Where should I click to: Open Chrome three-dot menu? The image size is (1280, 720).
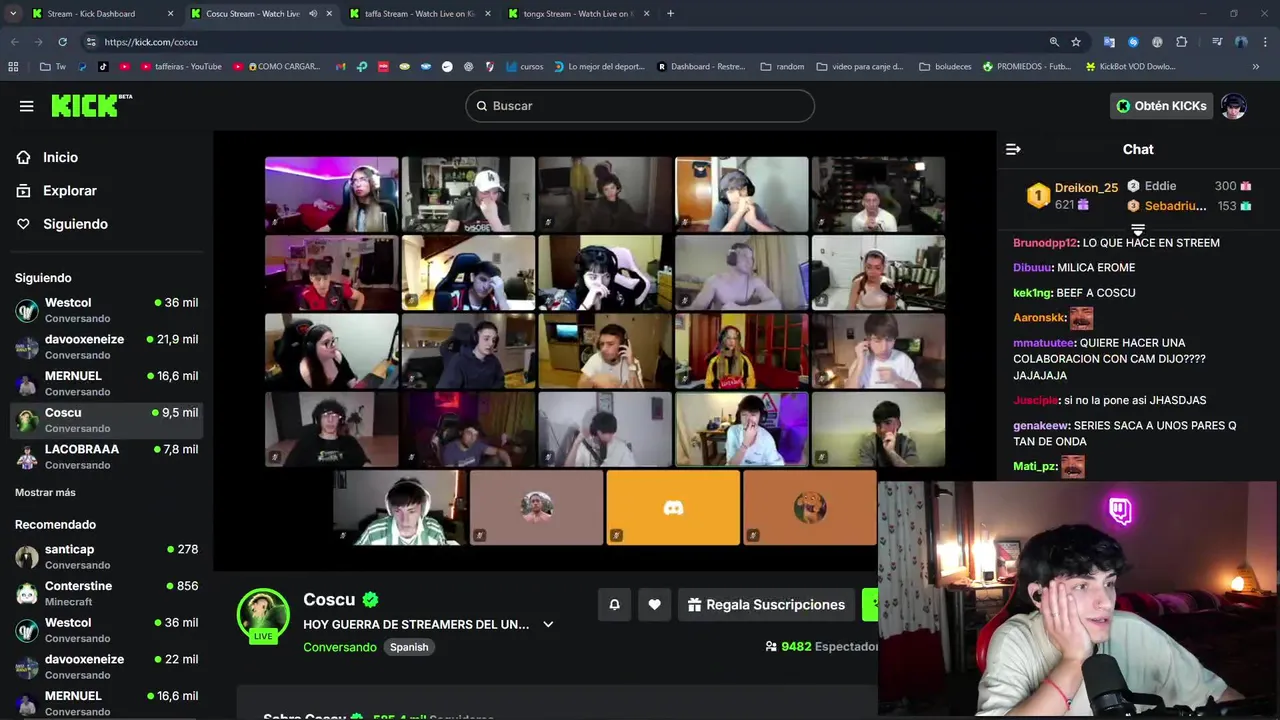tap(1264, 42)
